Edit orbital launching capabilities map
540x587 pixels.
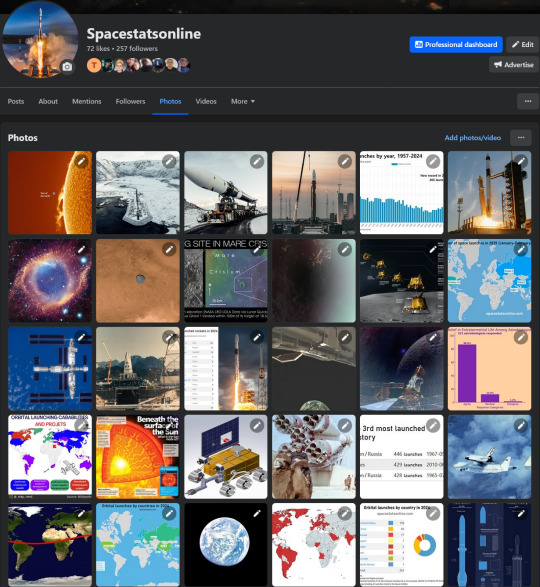(81, 425)
